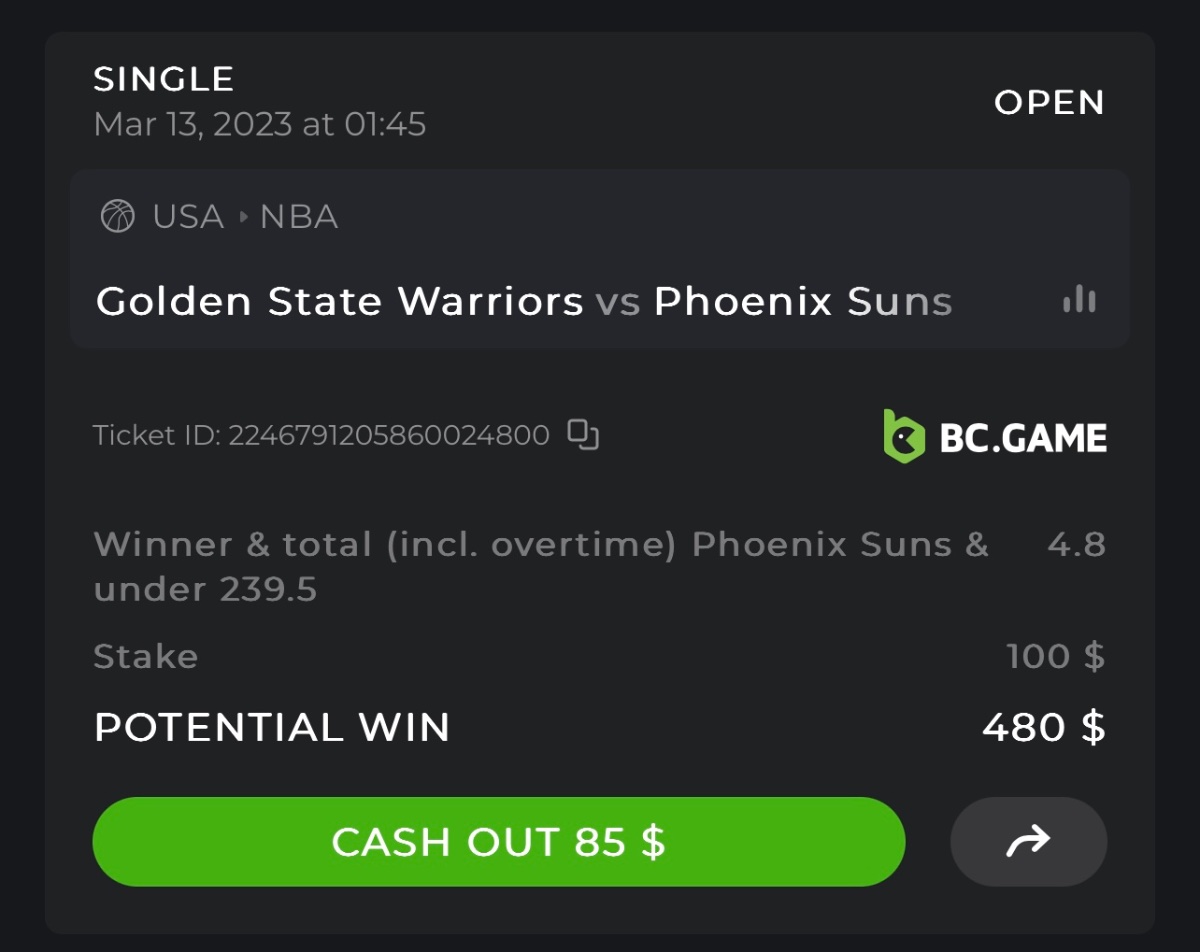Click the 4.8 odds value
The height and width of the screenshot is (952, 1200).
1076,545
